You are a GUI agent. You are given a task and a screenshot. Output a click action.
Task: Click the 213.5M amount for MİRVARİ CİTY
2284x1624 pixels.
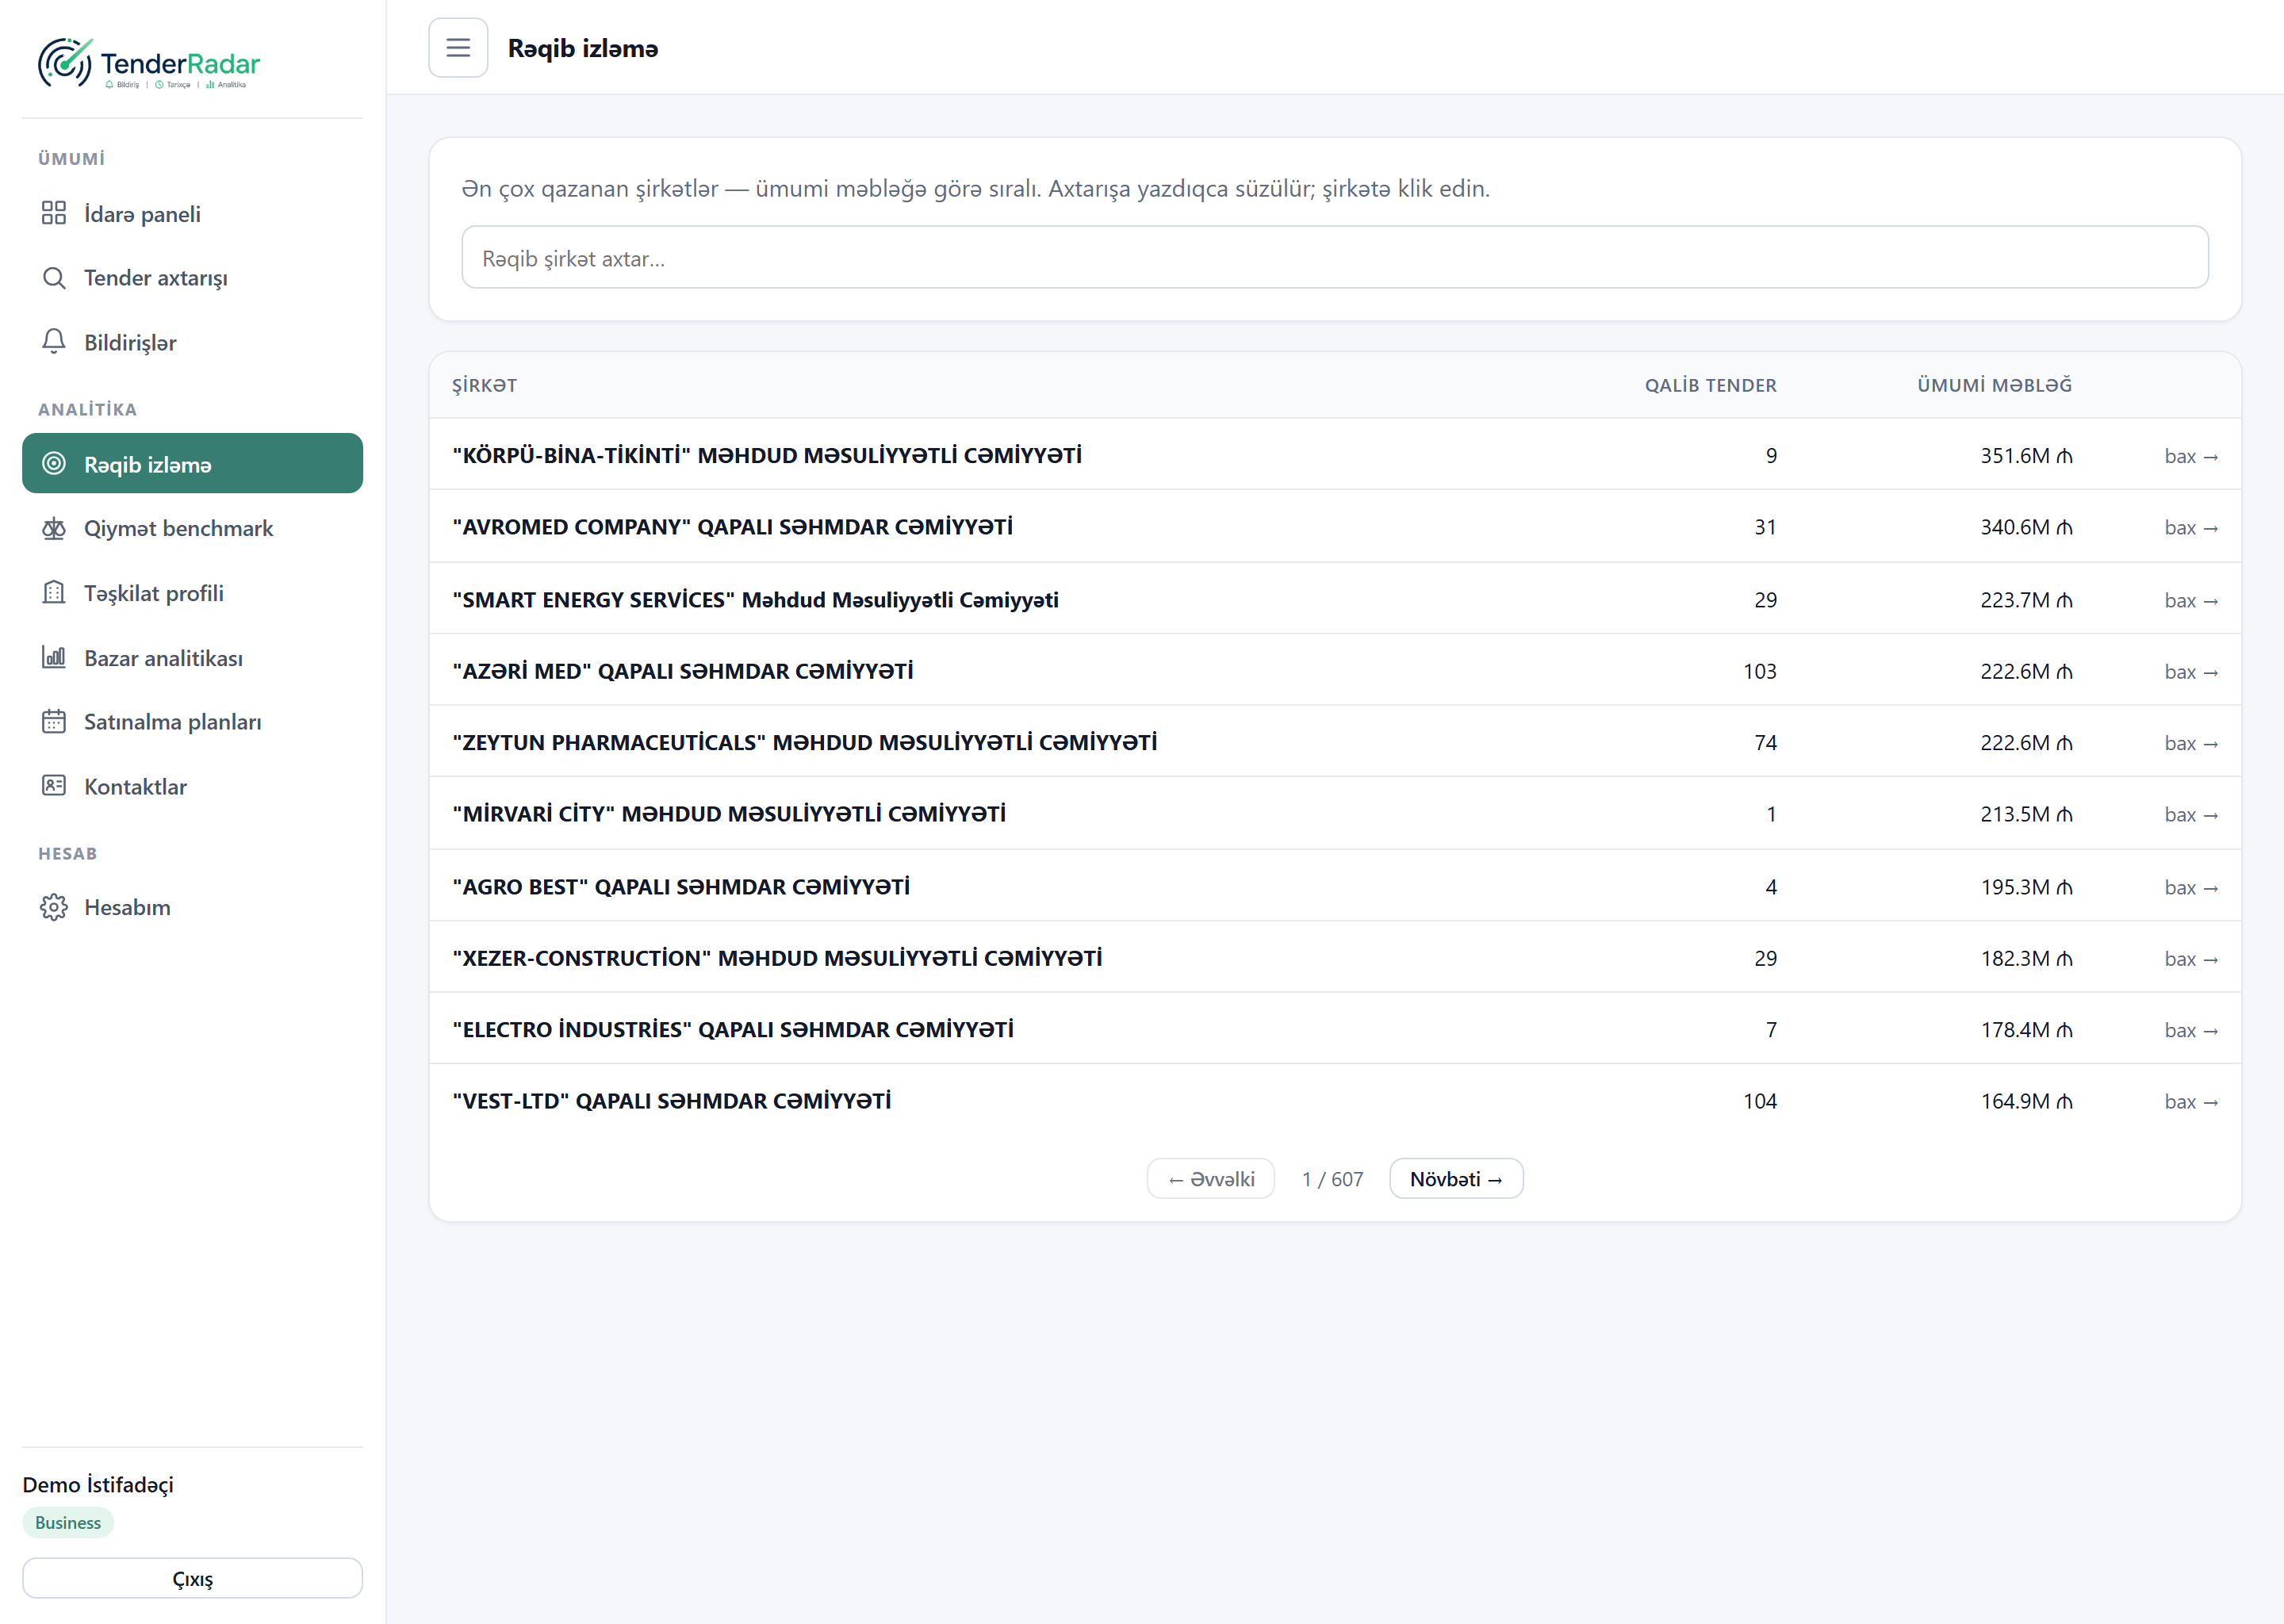2026,814
